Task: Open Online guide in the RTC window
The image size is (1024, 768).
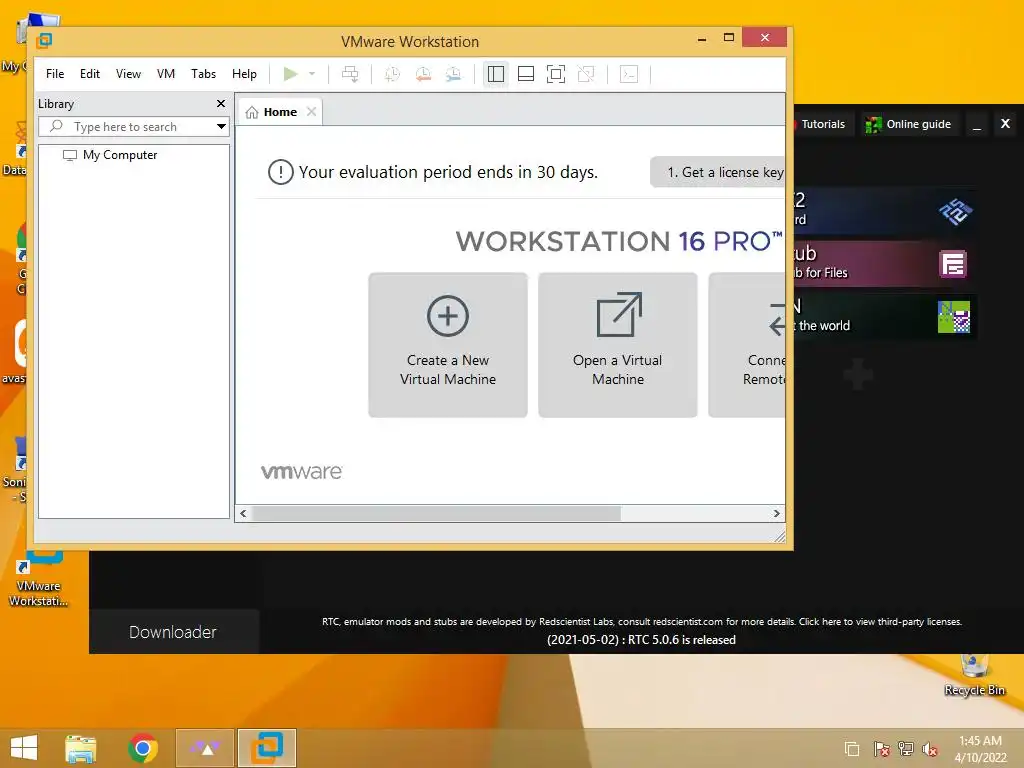Action: (908, 124)
